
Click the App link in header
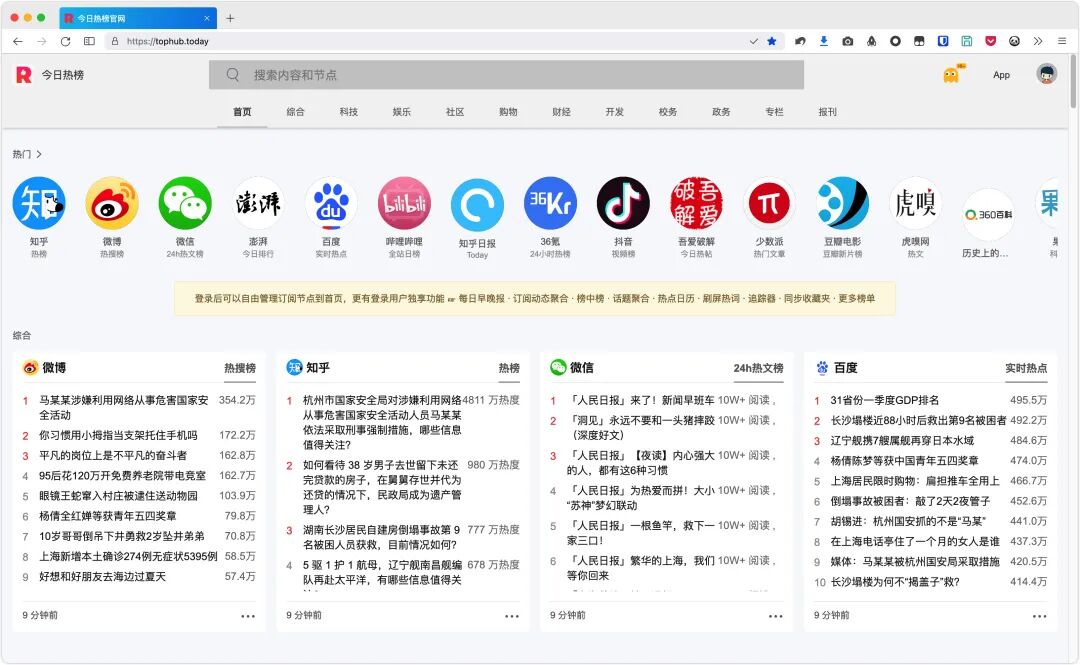tap(1001, 75)
